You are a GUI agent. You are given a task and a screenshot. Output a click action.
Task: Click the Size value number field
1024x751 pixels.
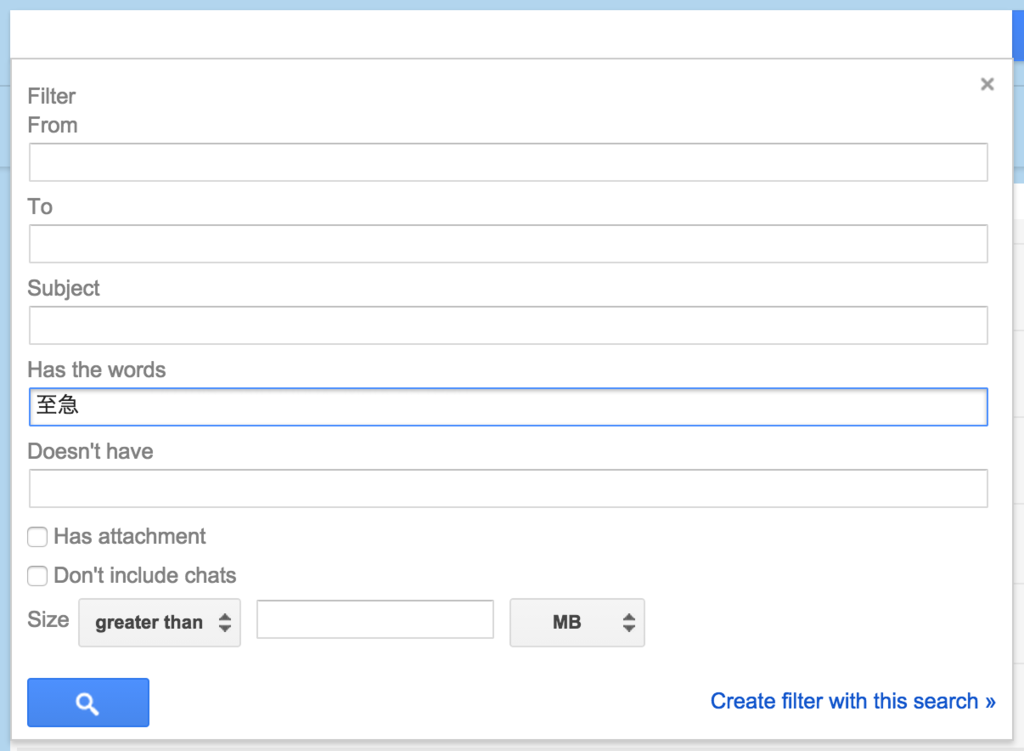coord(375,620)
